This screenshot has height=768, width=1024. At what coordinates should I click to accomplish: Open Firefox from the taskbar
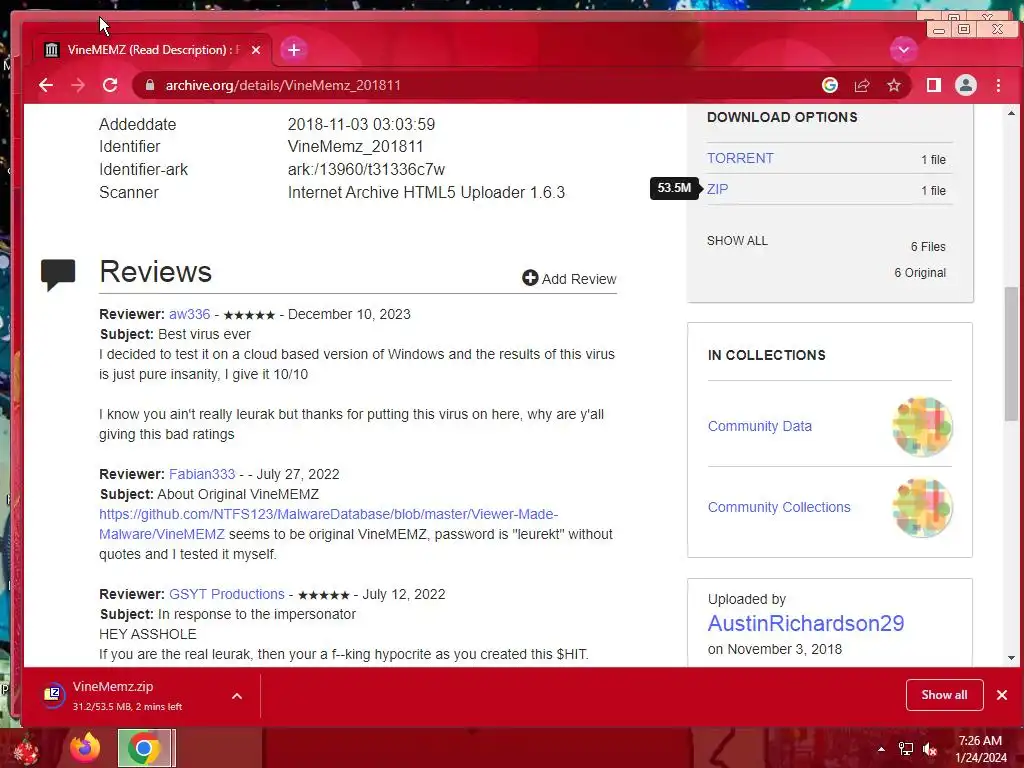tap(85, 748)
